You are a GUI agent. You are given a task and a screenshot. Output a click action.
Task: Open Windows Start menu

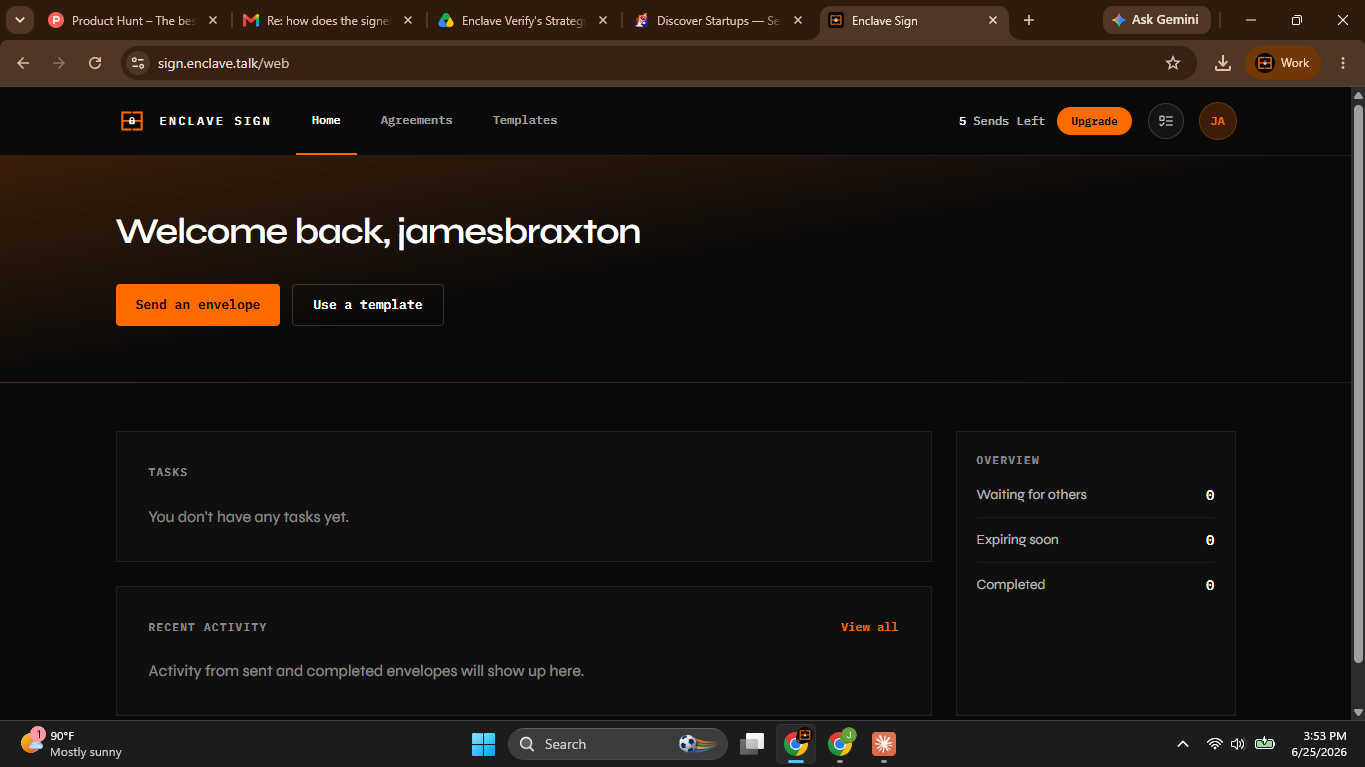click(x=483, y=744)
